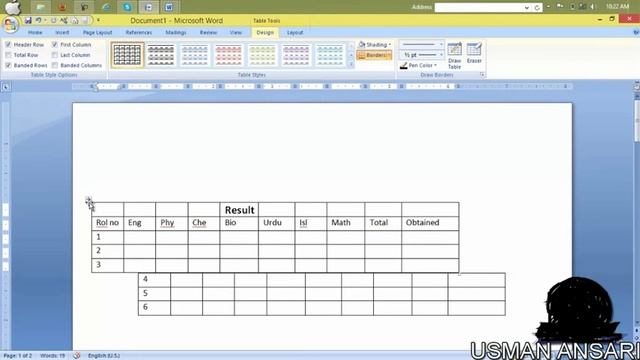Open the Internet Explorer taskbar icon
640x360 pixels.
[105, 7]
